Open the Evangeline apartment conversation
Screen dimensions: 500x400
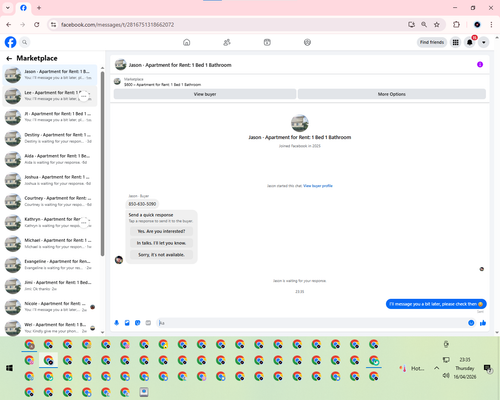(x=50, y=265)
